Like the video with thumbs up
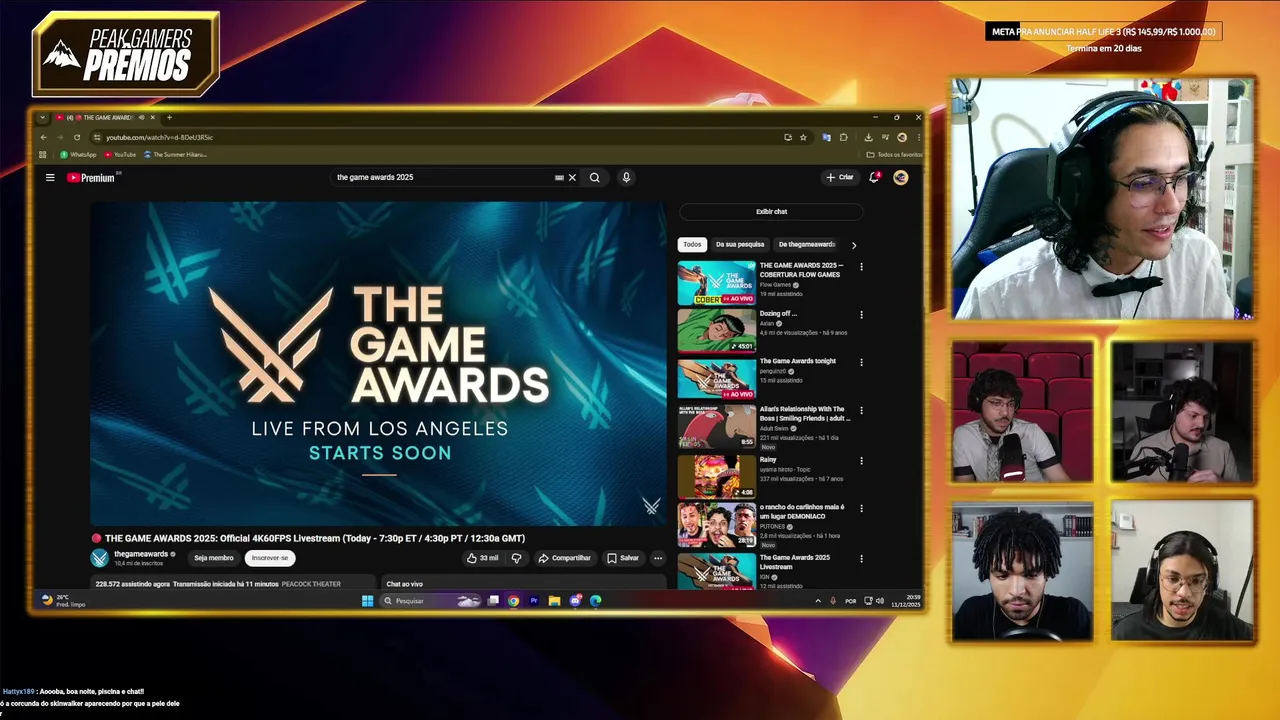1280x720 pixels. (482, 558)
